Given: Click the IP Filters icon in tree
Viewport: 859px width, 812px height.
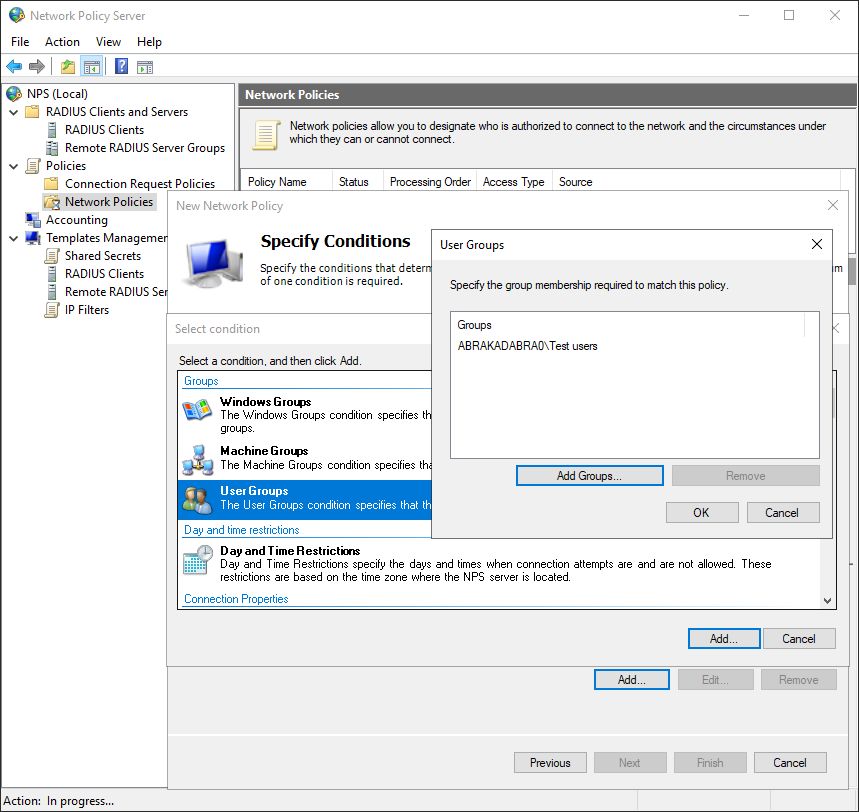Looking at the screenshot, I should [x=52, y=310].
